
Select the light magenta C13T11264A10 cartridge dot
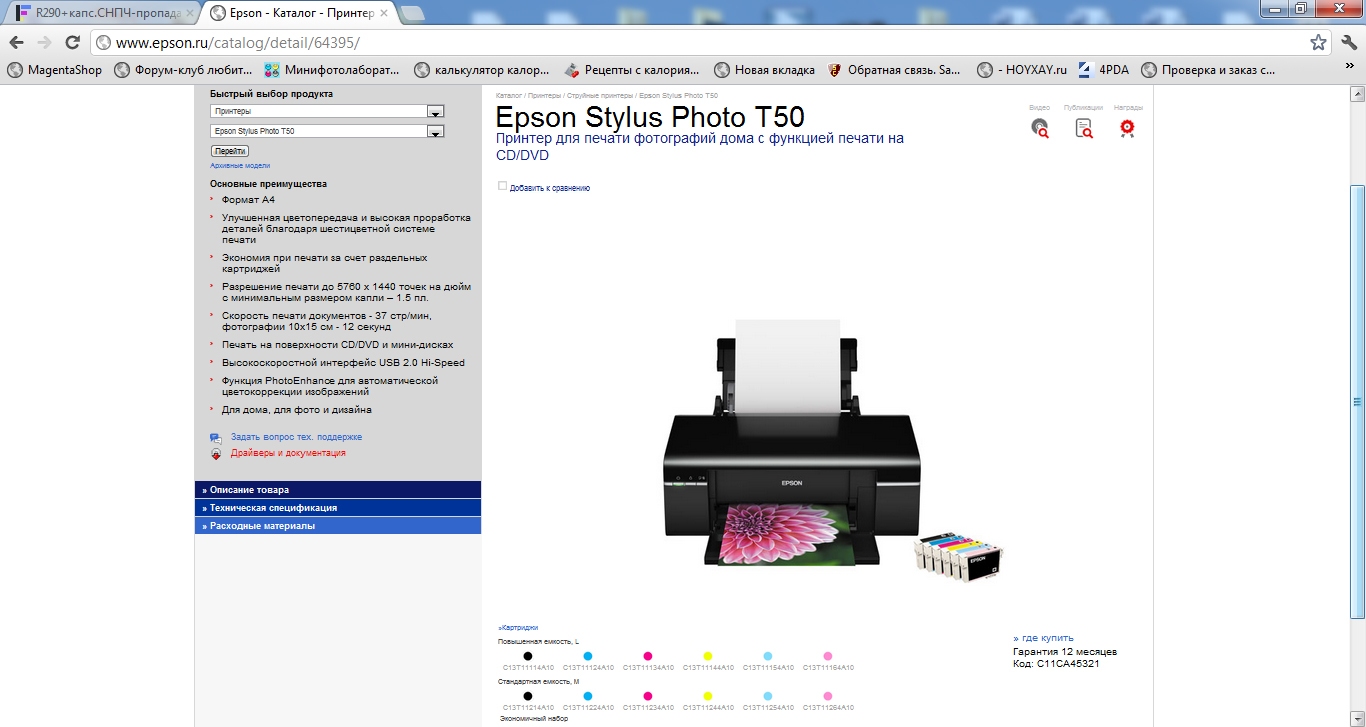[828, 695]
